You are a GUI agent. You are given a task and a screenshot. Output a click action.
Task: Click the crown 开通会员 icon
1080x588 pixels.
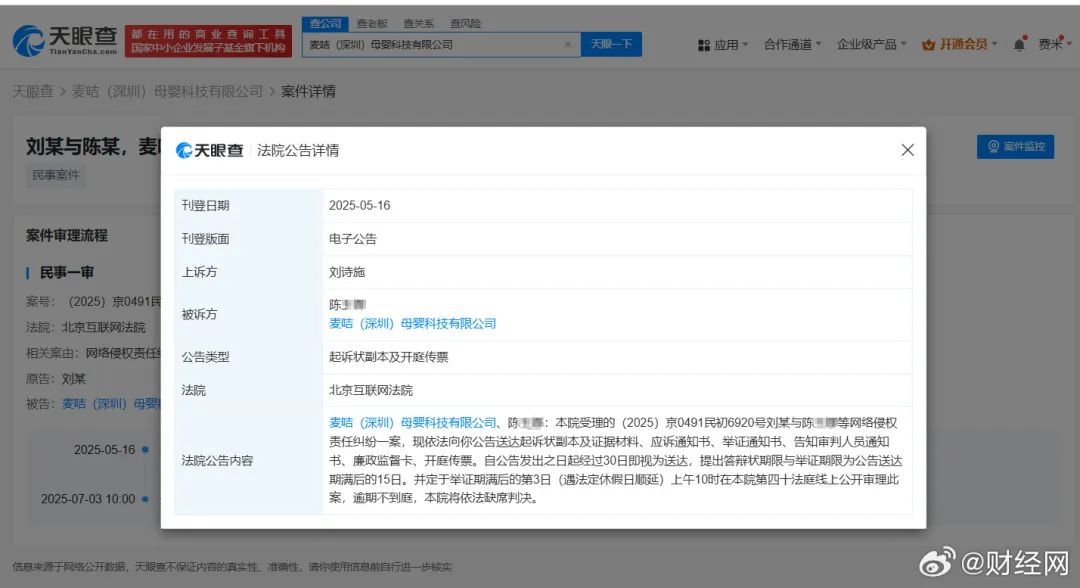tap(928, 45)
